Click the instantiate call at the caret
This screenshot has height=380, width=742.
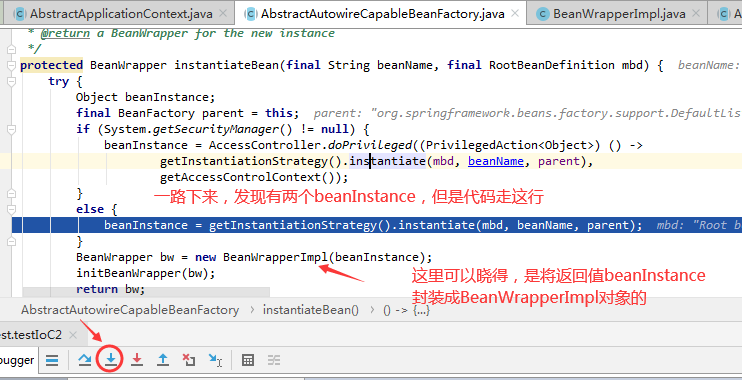click(387, 161)
